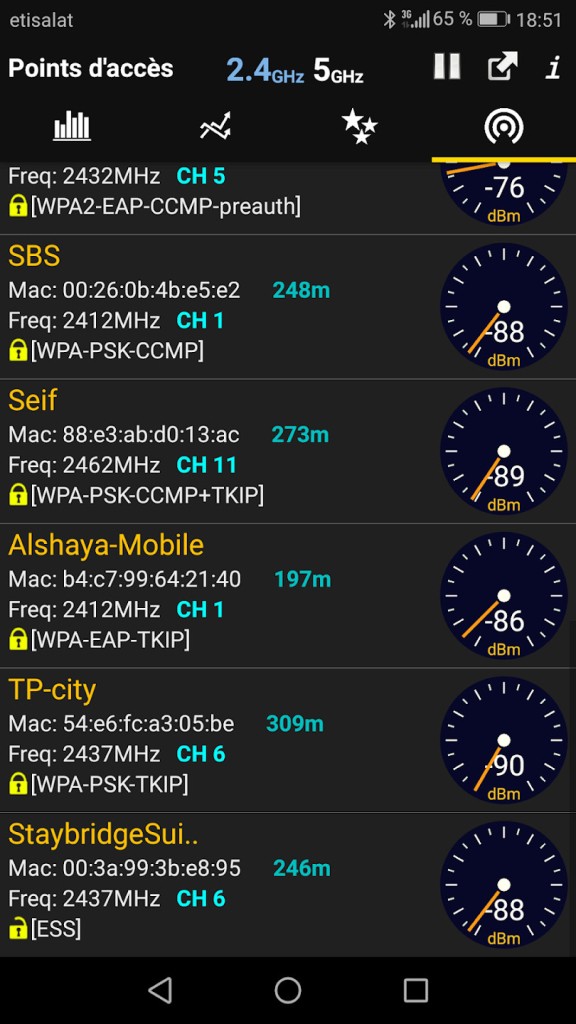This screenshot has height=1024, width=576.
Task: Open the channel rating stars tab
Action: (360, 126)
